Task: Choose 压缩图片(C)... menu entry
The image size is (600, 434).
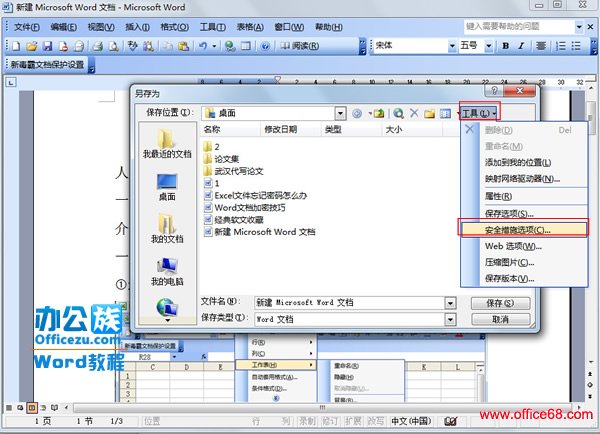Action: pyautogui.click(x=524, y=263)
